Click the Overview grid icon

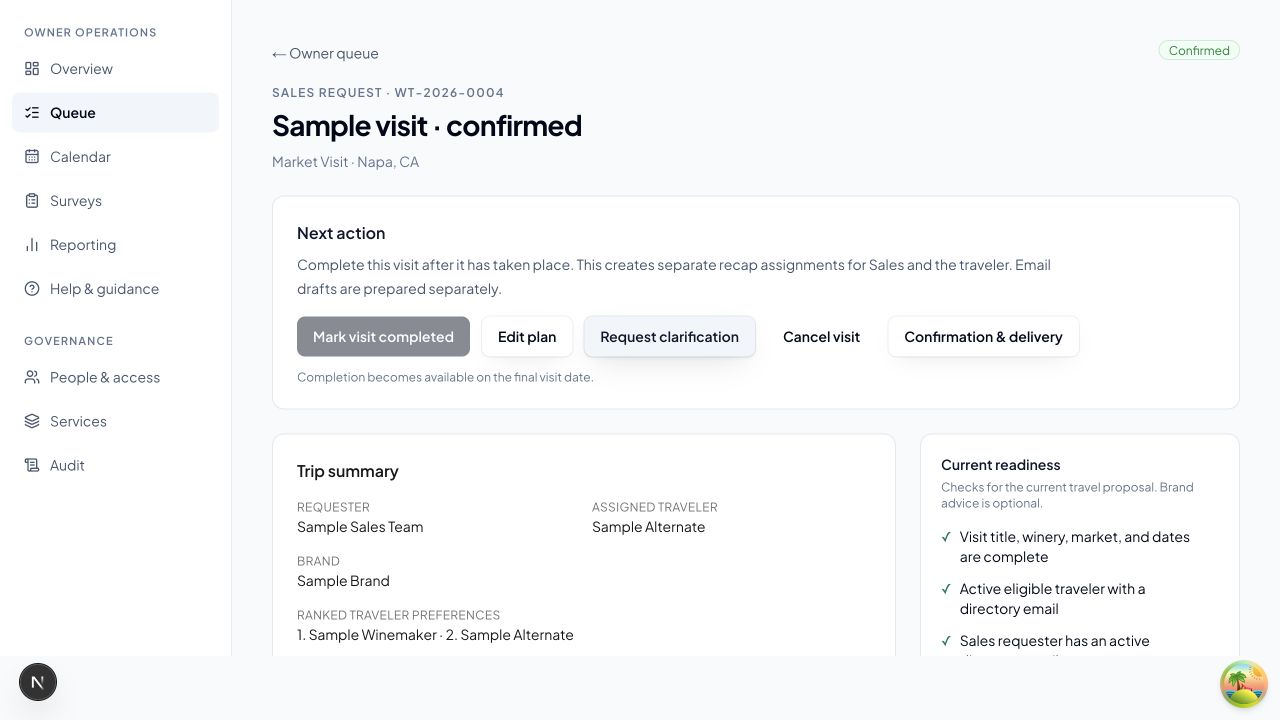32,69
